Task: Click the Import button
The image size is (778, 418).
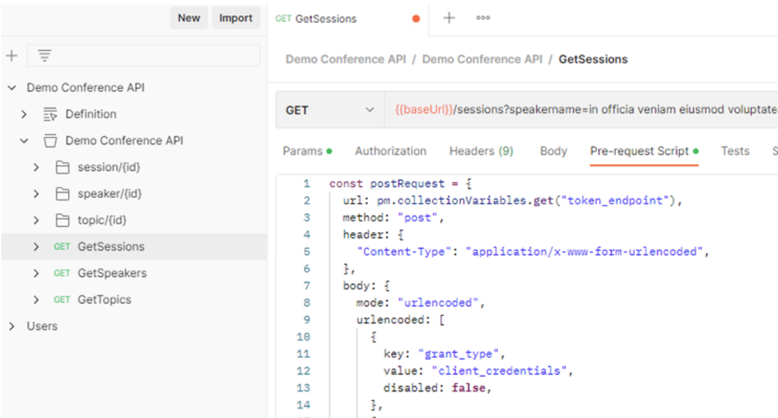Action: pyautogui.click(x=236, y=18)
